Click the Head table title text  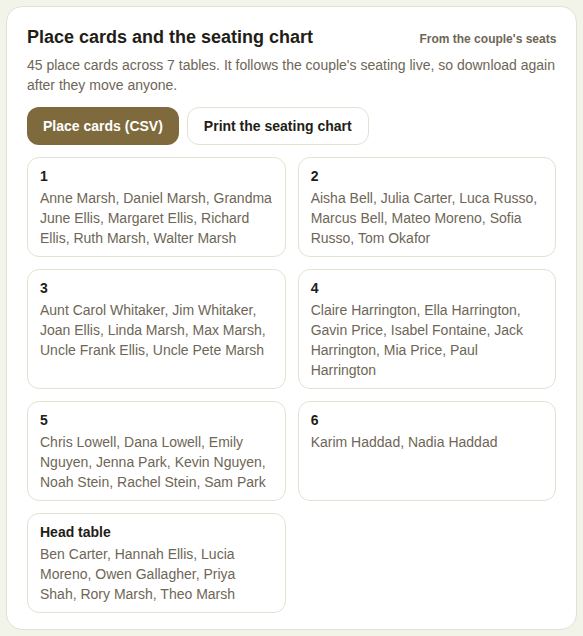[75, 532]
